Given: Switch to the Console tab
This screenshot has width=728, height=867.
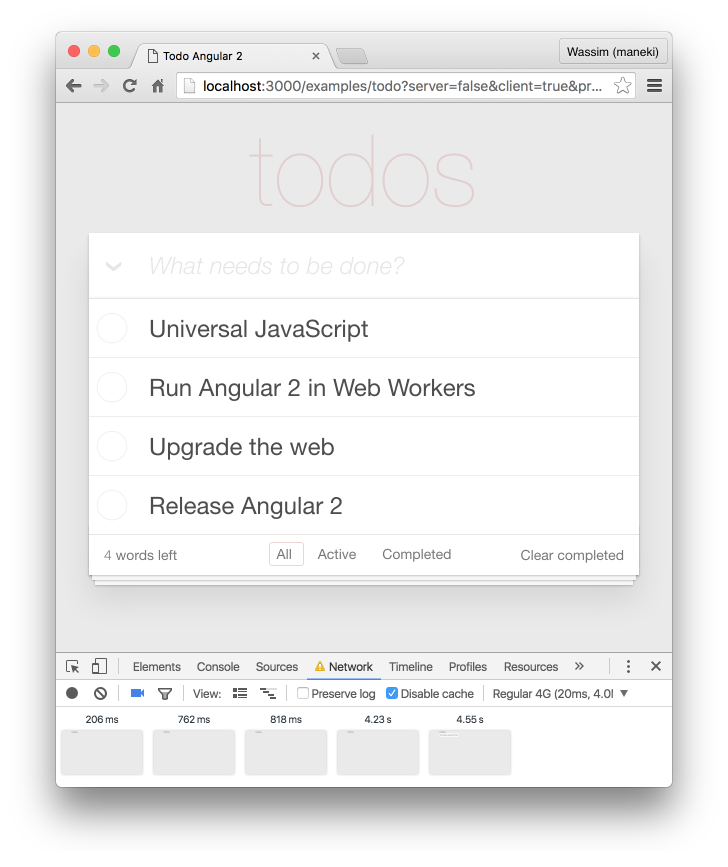Looking at the screenshot, I should pyautogui.click(x=218, y=667).
